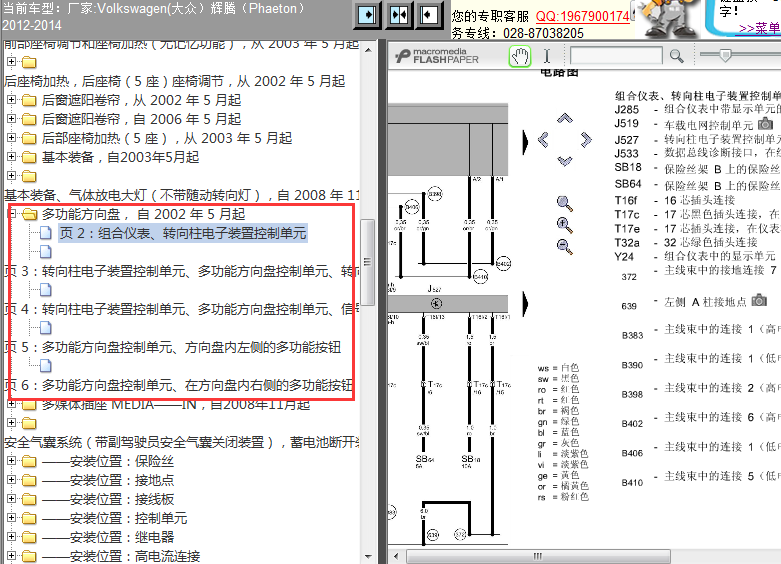Open the QQ:1967900174 customer service link
781x564 pixels.
[x=582, y=16]
